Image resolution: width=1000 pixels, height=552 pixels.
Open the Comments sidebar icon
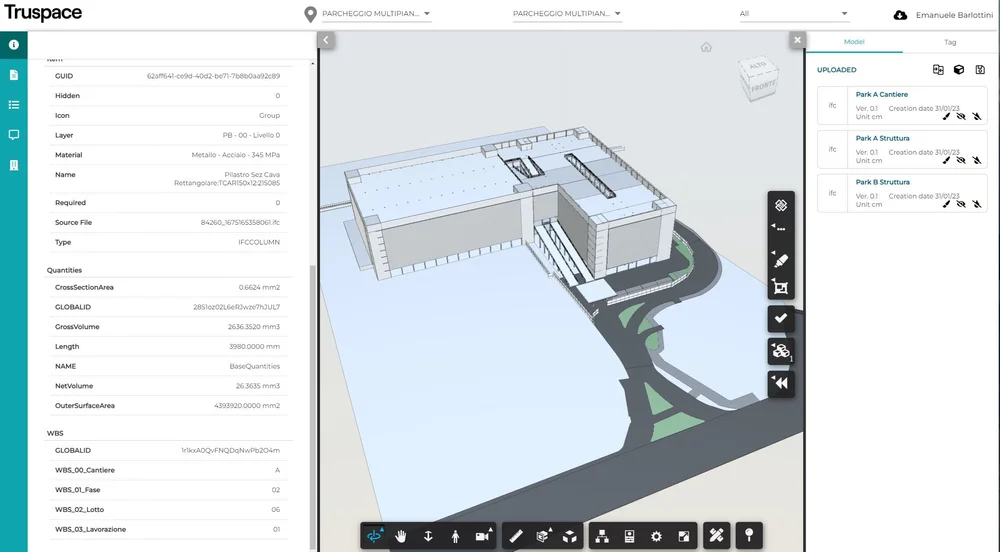pos(13,134)
